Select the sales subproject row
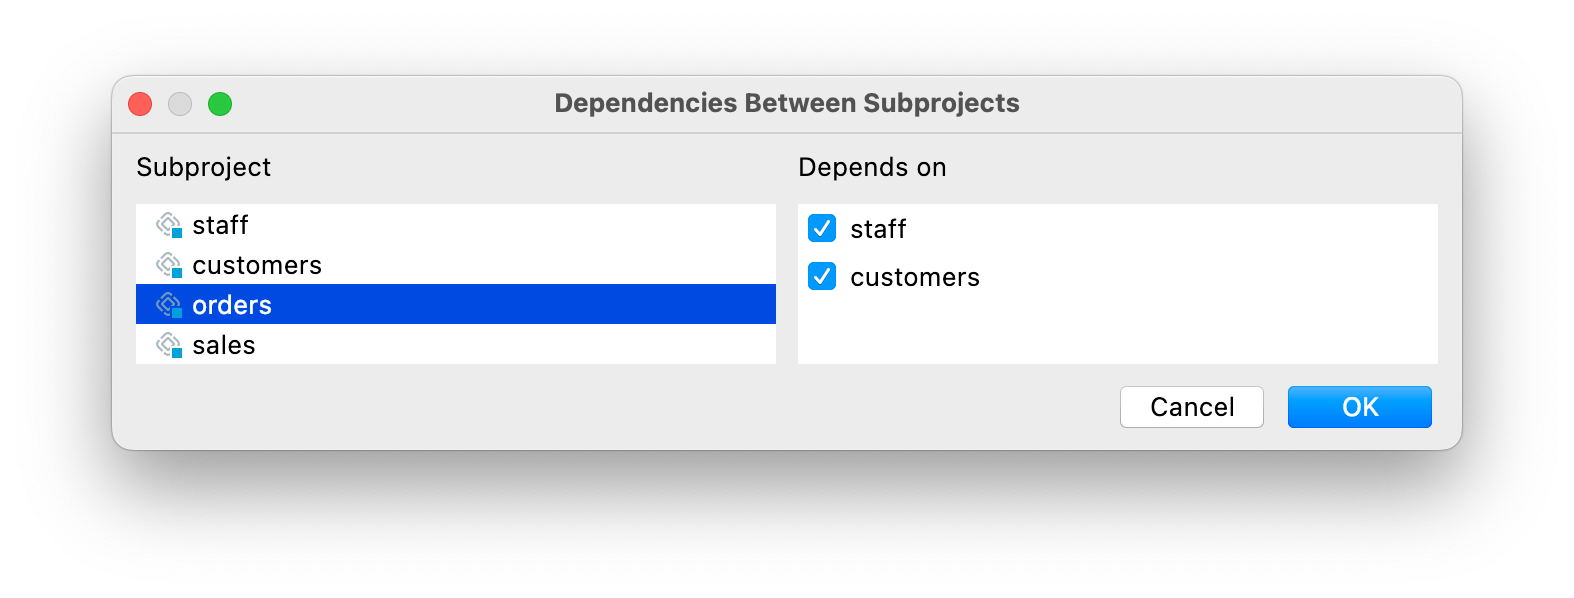The height and width of the screenshot is (598, 1574). [x=456, y=344]
